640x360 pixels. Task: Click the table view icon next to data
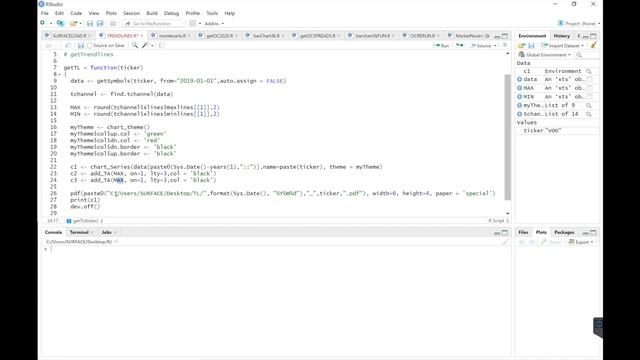click(x=589, y=79)
